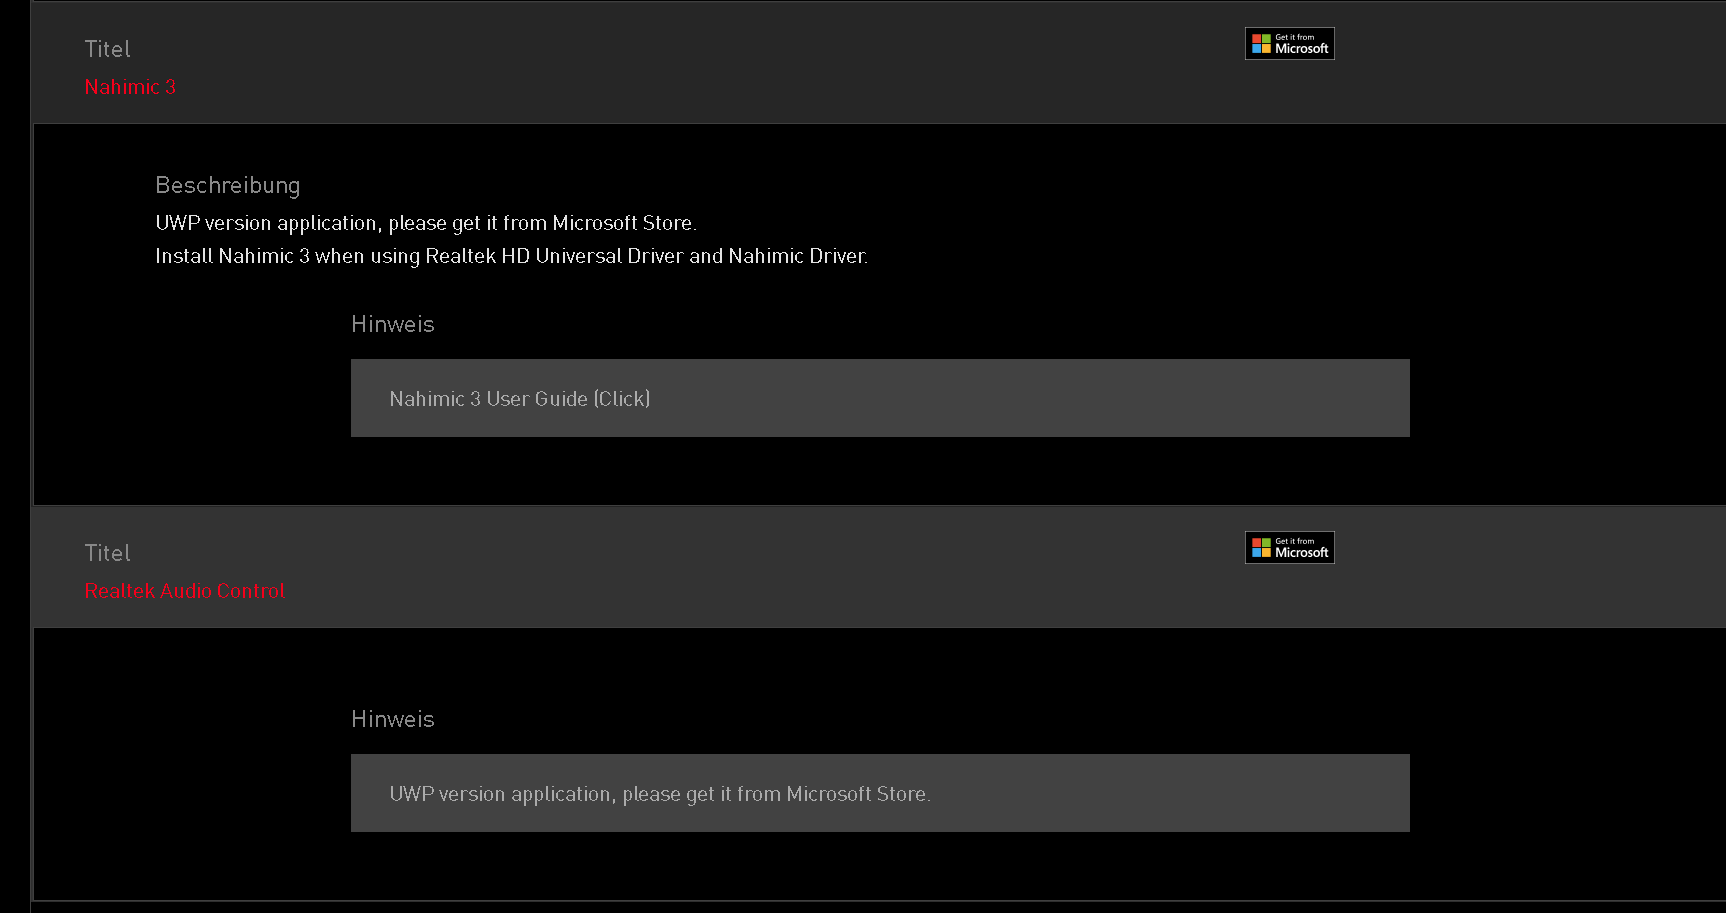
Task: Open the Nahimic 3 User Guide (Click) link
Action: tap(520, 399)
